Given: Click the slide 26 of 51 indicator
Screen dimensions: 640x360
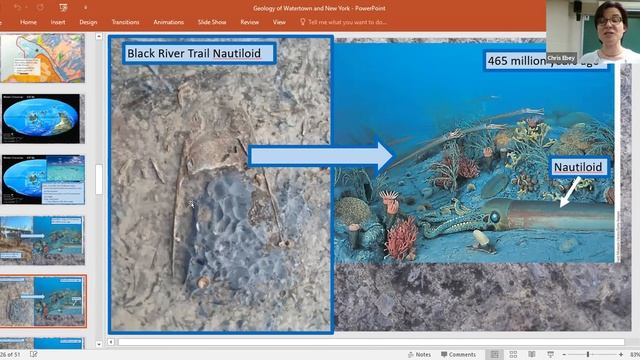Looking at the screenshot, I should (10, 354).
